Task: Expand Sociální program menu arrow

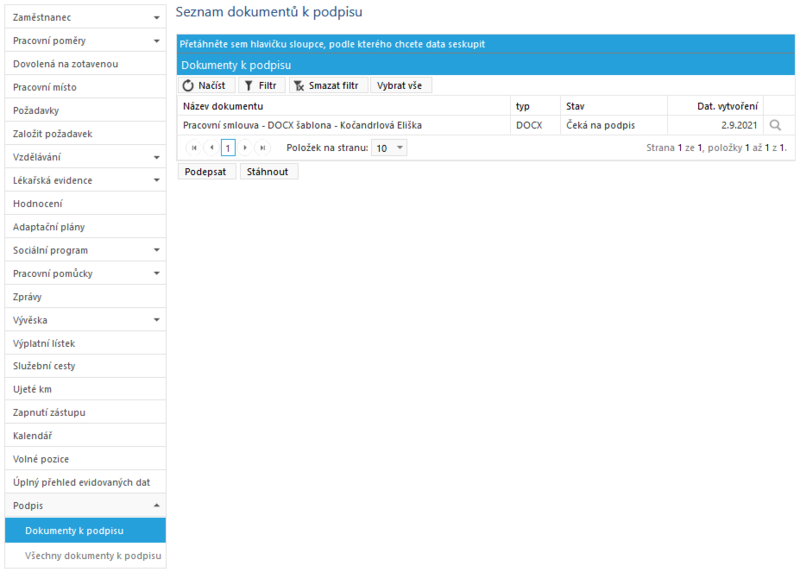Action: 157,250
